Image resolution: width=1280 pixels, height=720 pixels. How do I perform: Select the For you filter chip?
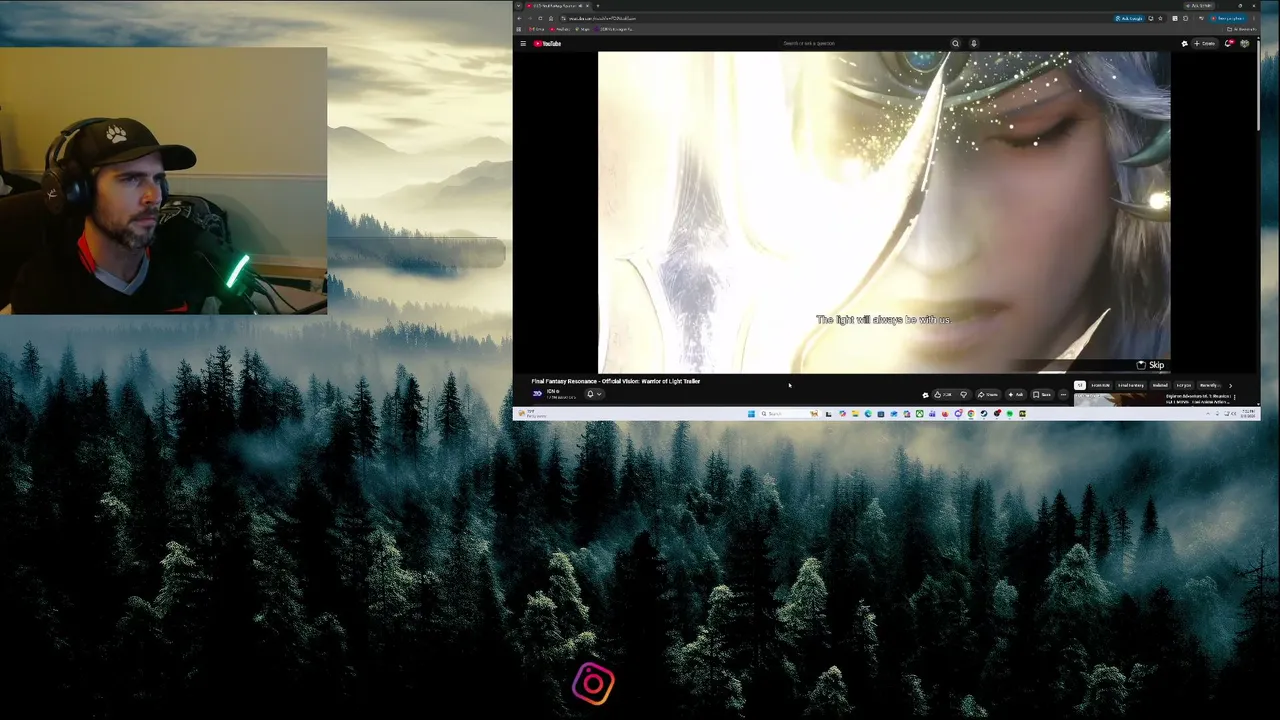(x=1184, y=385)
